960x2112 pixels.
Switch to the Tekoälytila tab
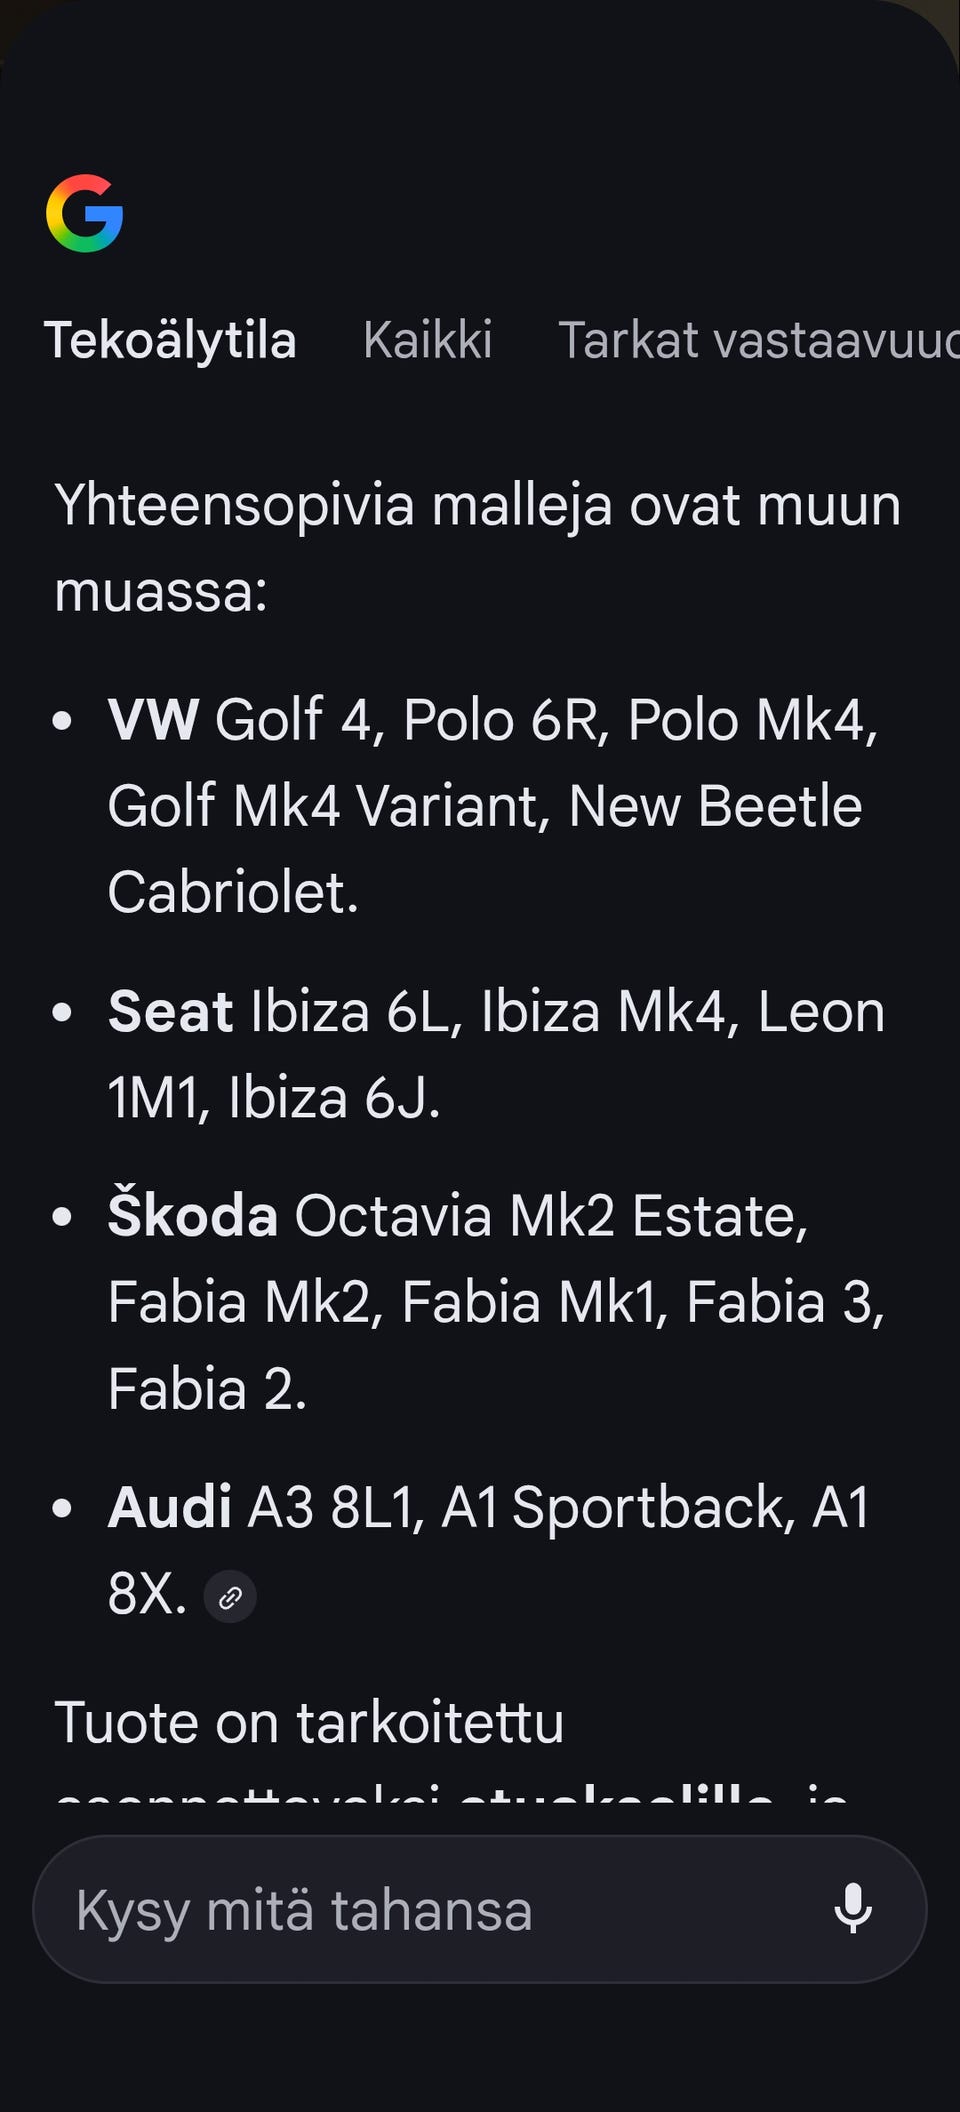pos(170,340)
